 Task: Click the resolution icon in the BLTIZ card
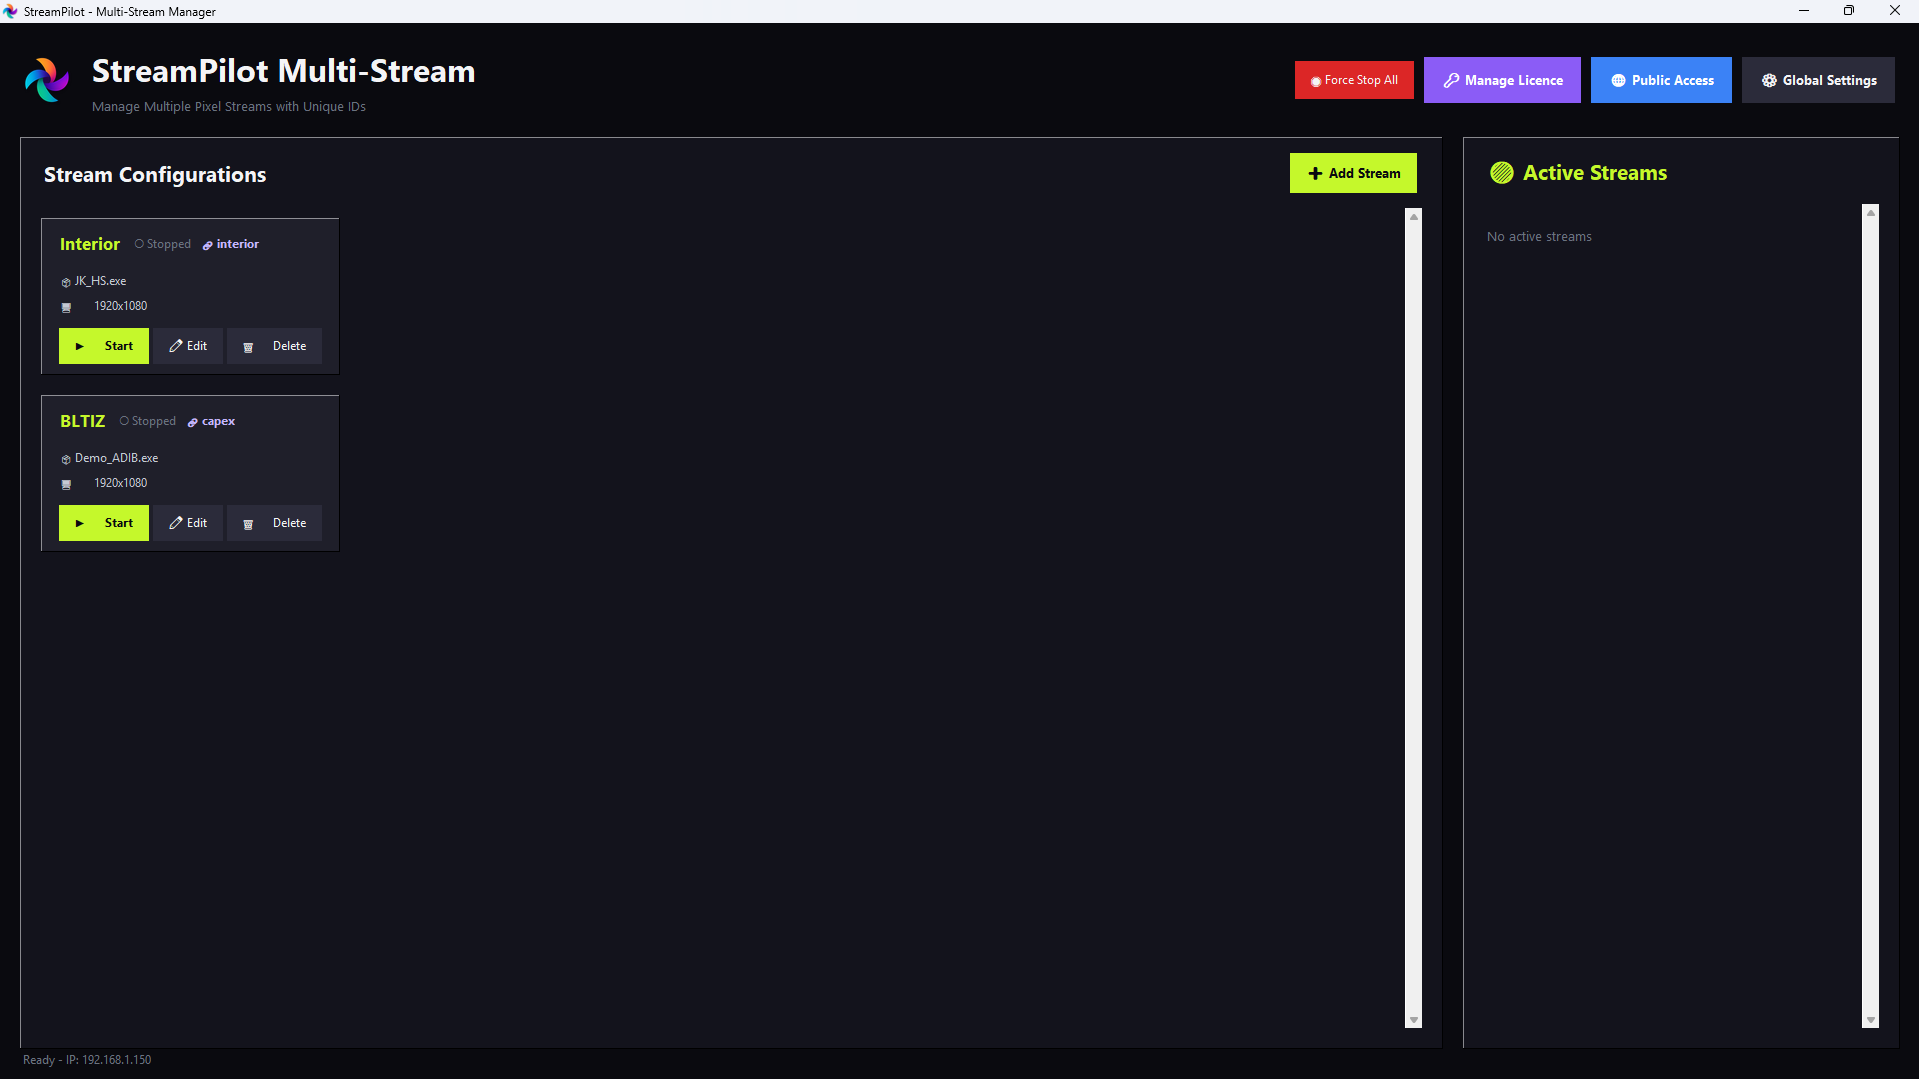[66, 484]
